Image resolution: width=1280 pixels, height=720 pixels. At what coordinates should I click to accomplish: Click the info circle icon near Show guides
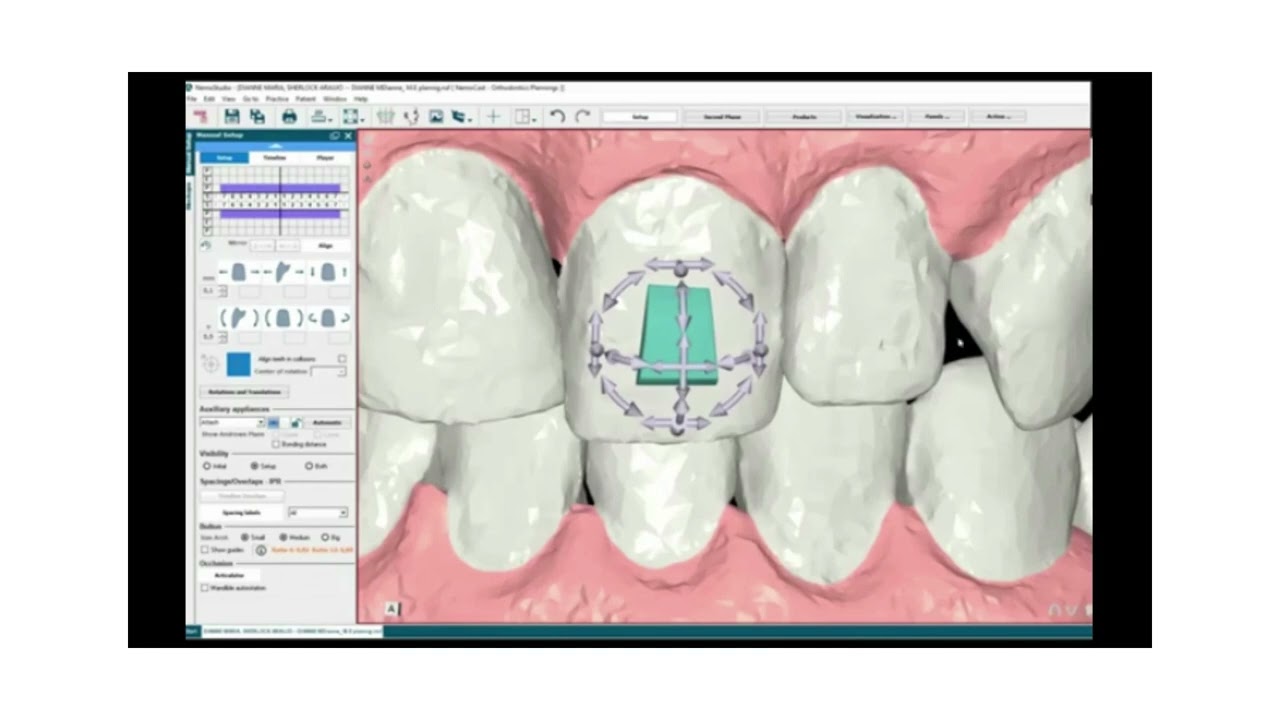[x=261, y=550]
